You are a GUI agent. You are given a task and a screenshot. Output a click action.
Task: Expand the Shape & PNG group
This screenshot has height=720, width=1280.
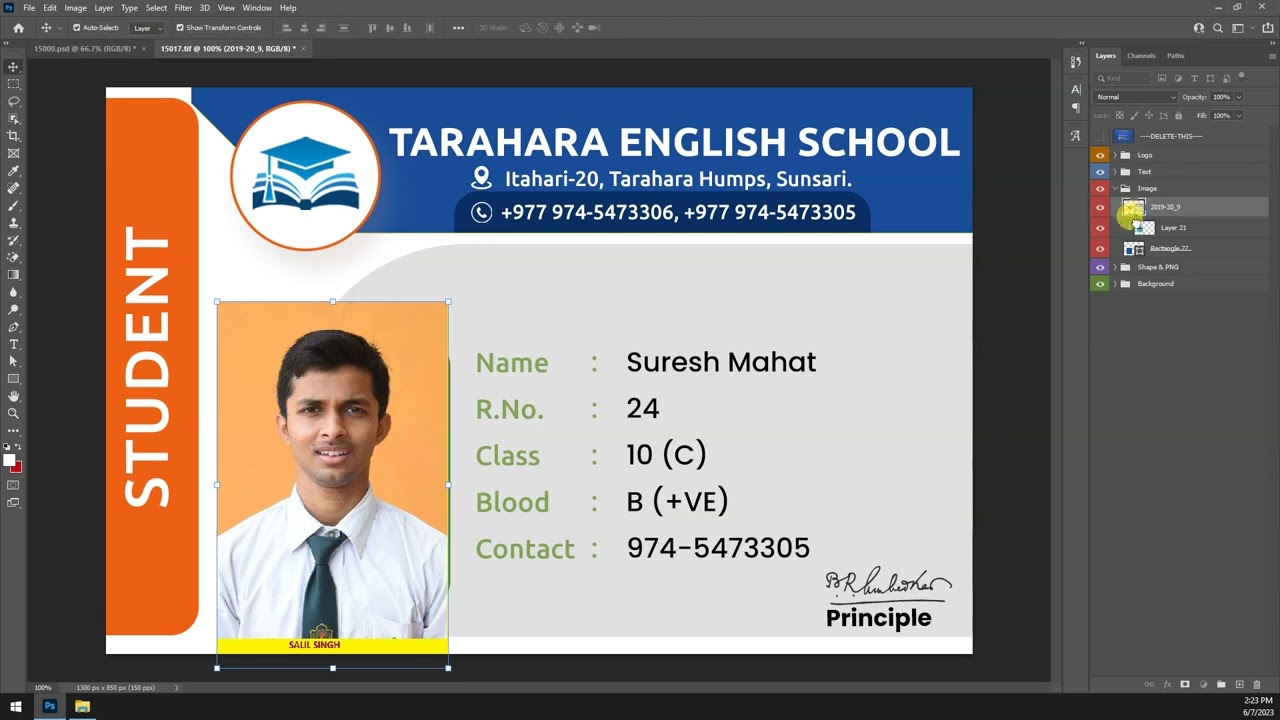coord(1115,267)
